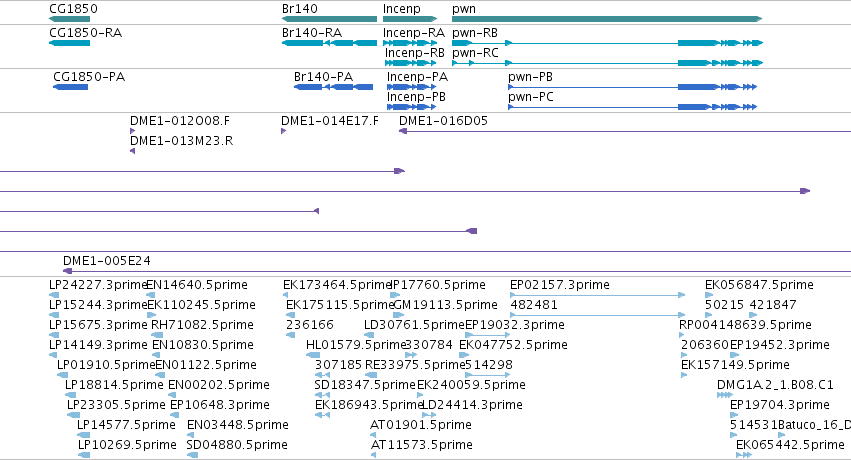Click the DMG1A.2_1.B08.C1 label
851x460 pixels.
[x=775, y=385]
